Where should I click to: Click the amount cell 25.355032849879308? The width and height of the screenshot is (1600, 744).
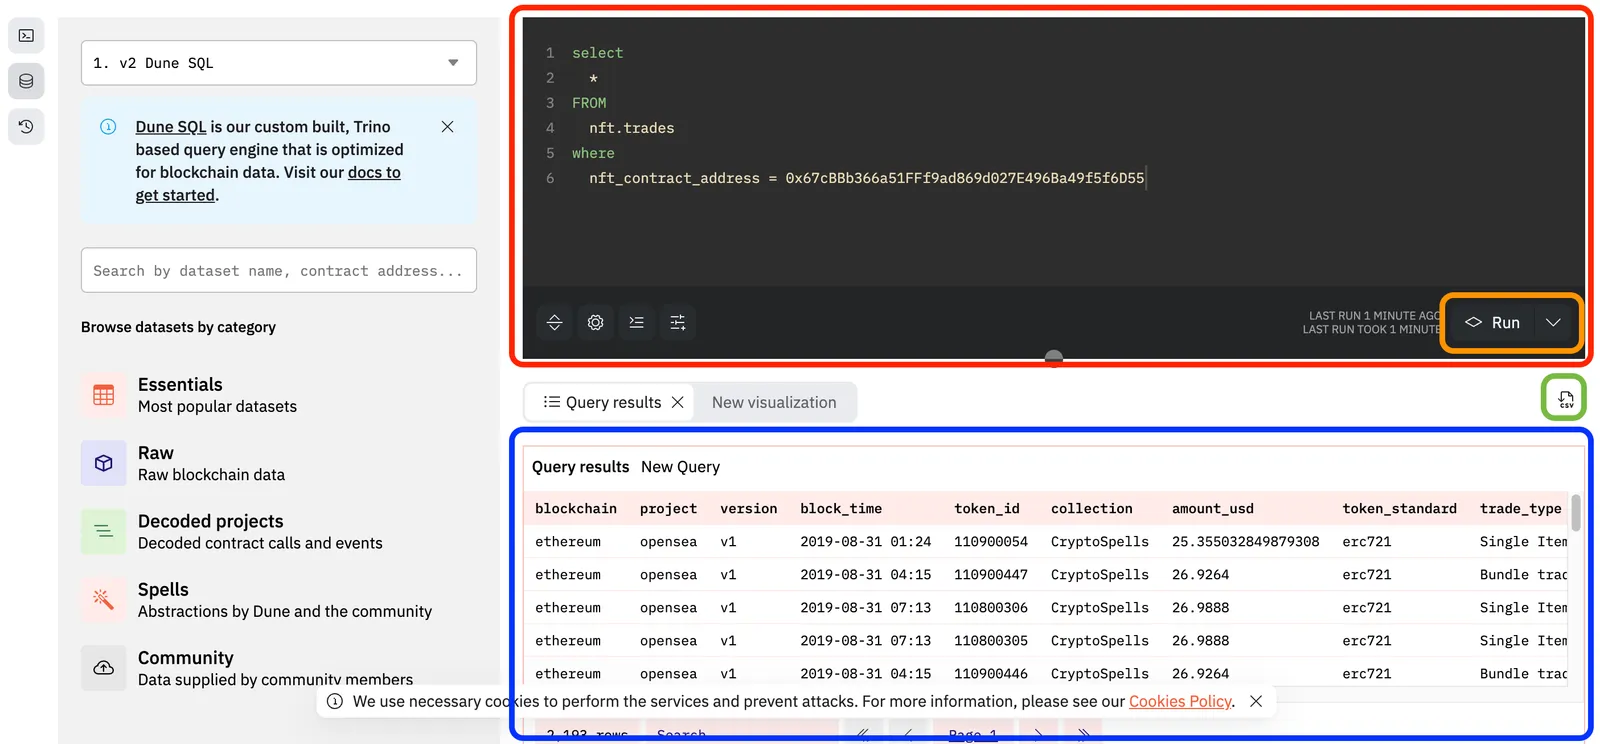coord(1246,541)
